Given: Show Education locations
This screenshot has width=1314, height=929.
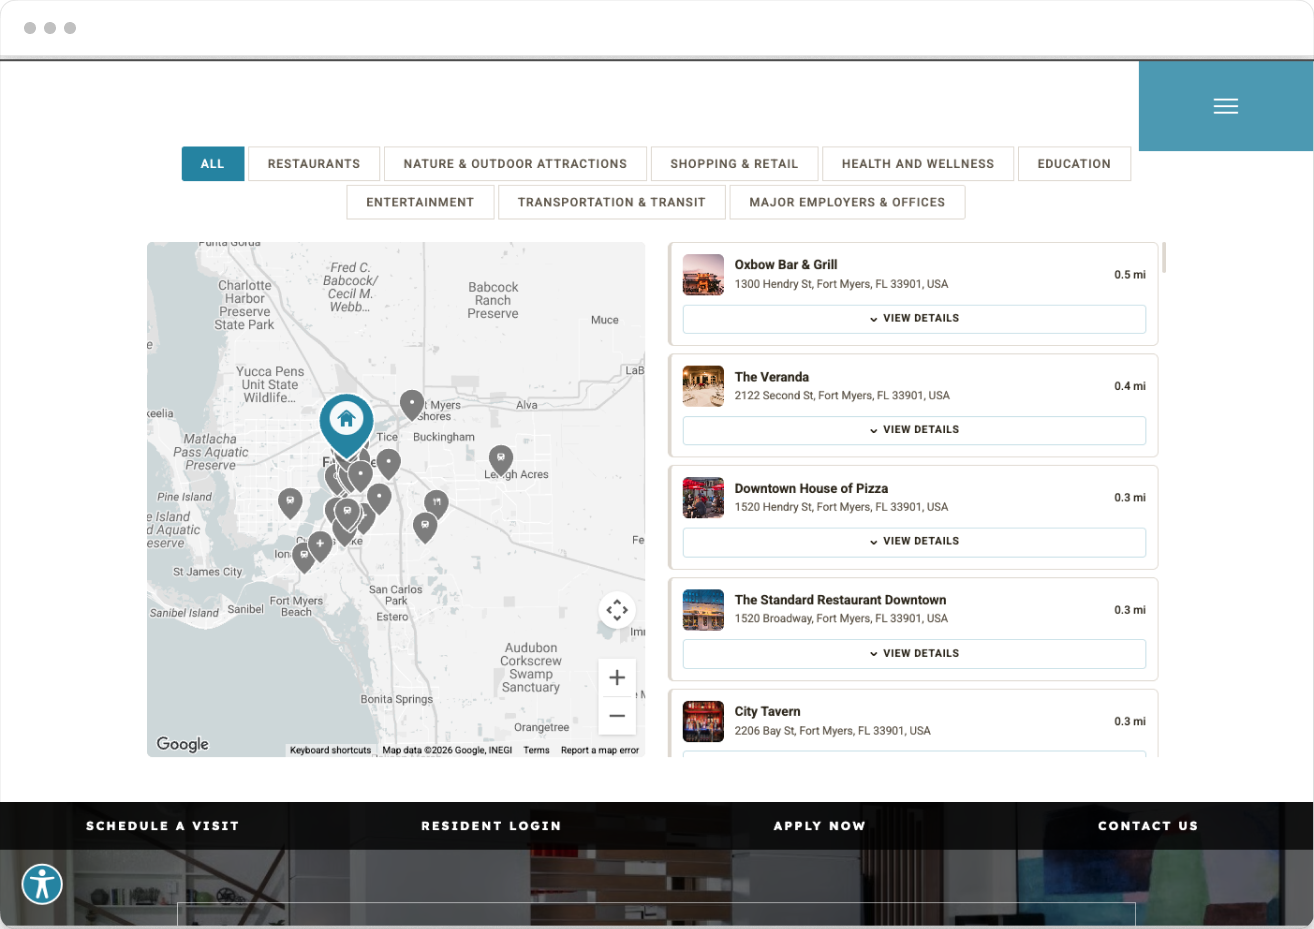Looking at the screenshot, I should pyautogui.click(x=1074, y=164).
